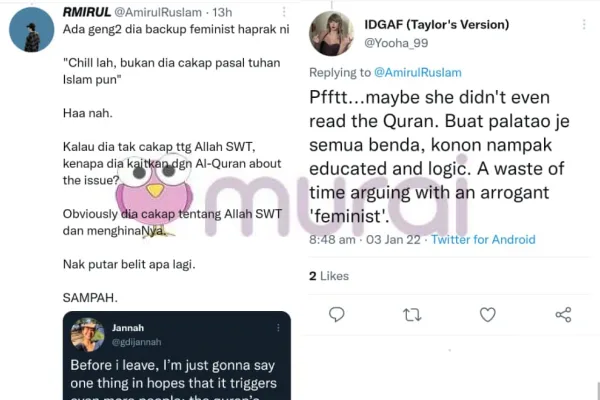Open the 8:48 am 03 Jan 22 timestamp
The image size is (600, 400).
pos(365,240)
